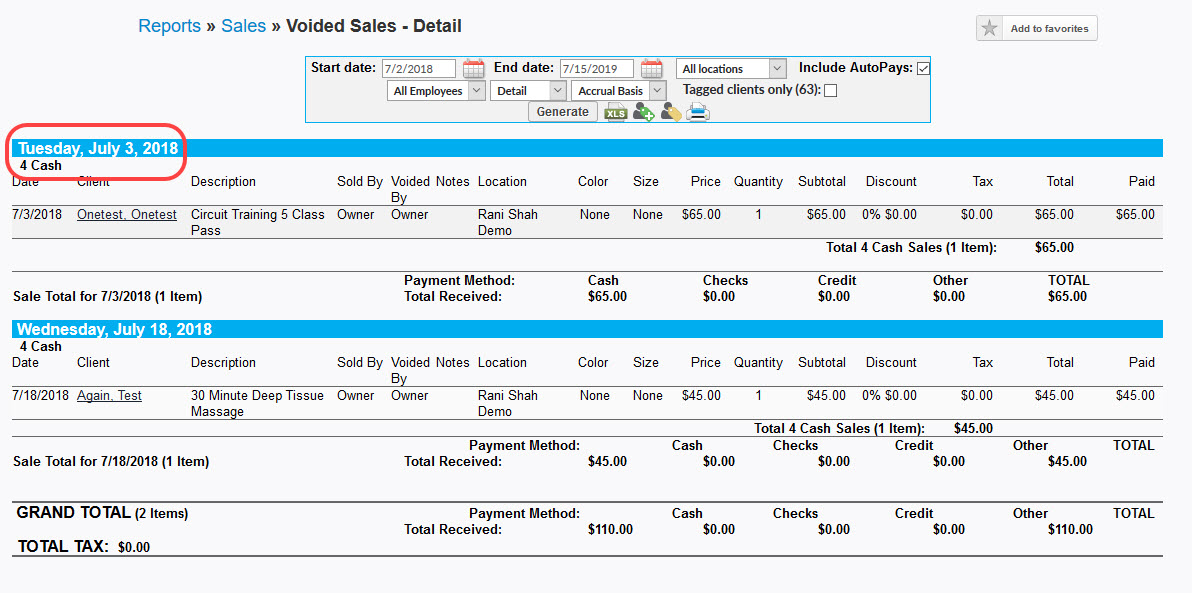Navigate to Sales in the breadcrumb
The width and height of the screenshot is (1192, 593).
click(x=243, y=26)
